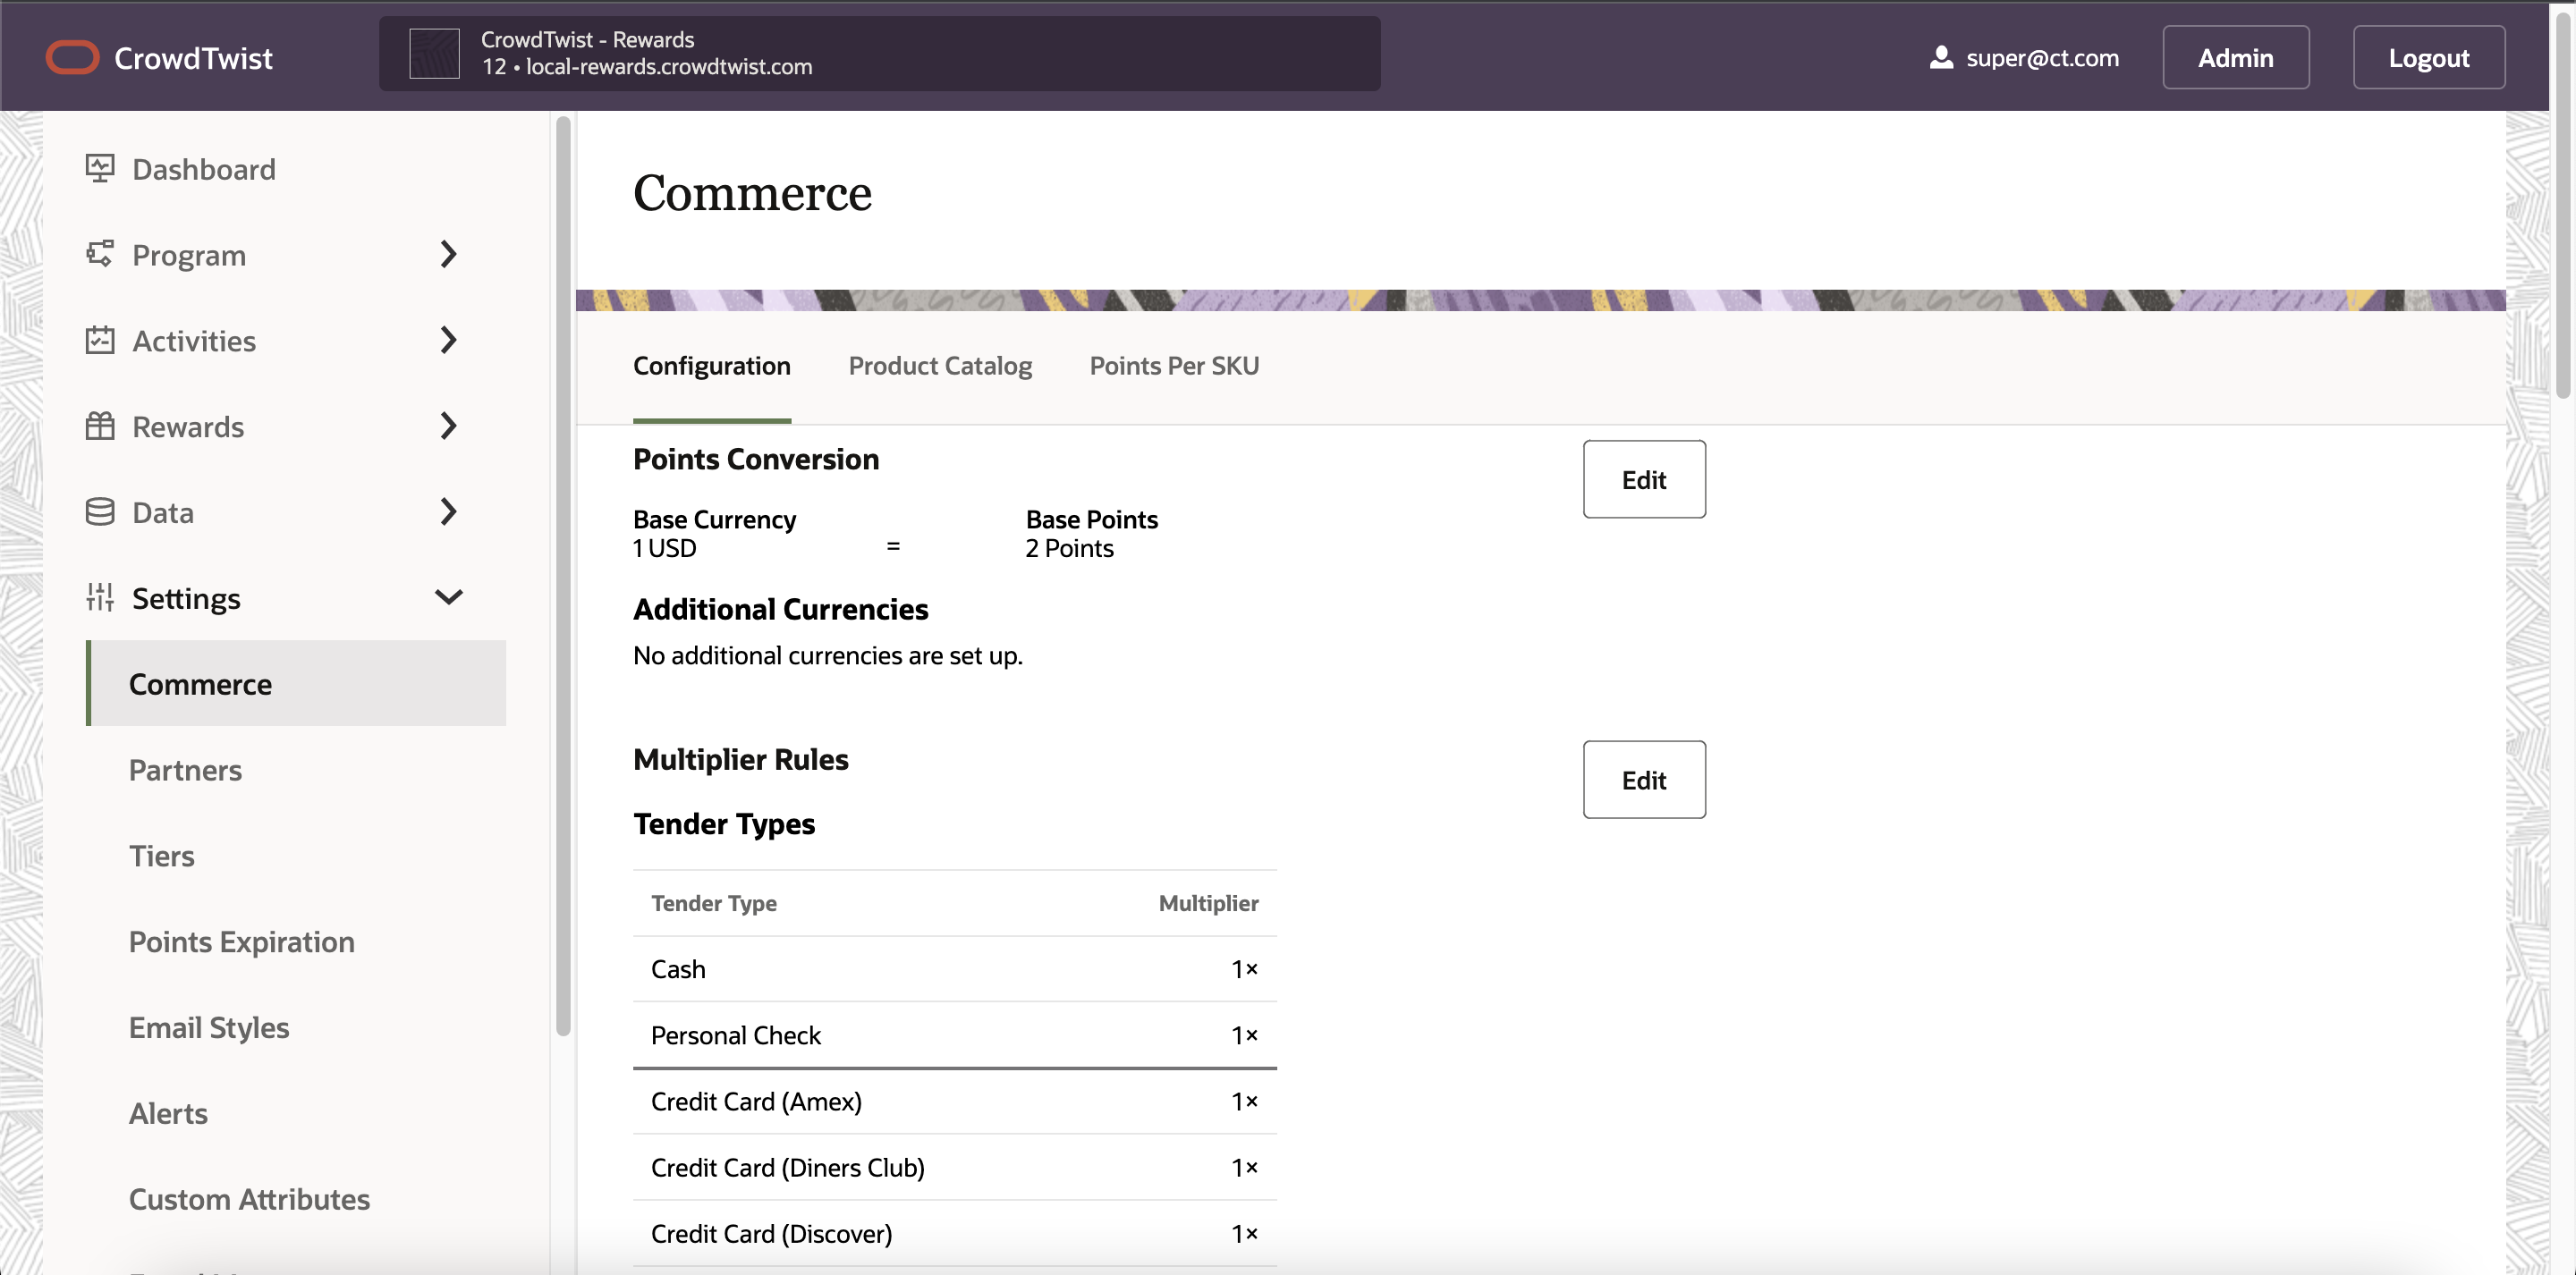The image size is (2576, 1275).
Task: Edit the Points Conversion settings
Action: 1643,479
